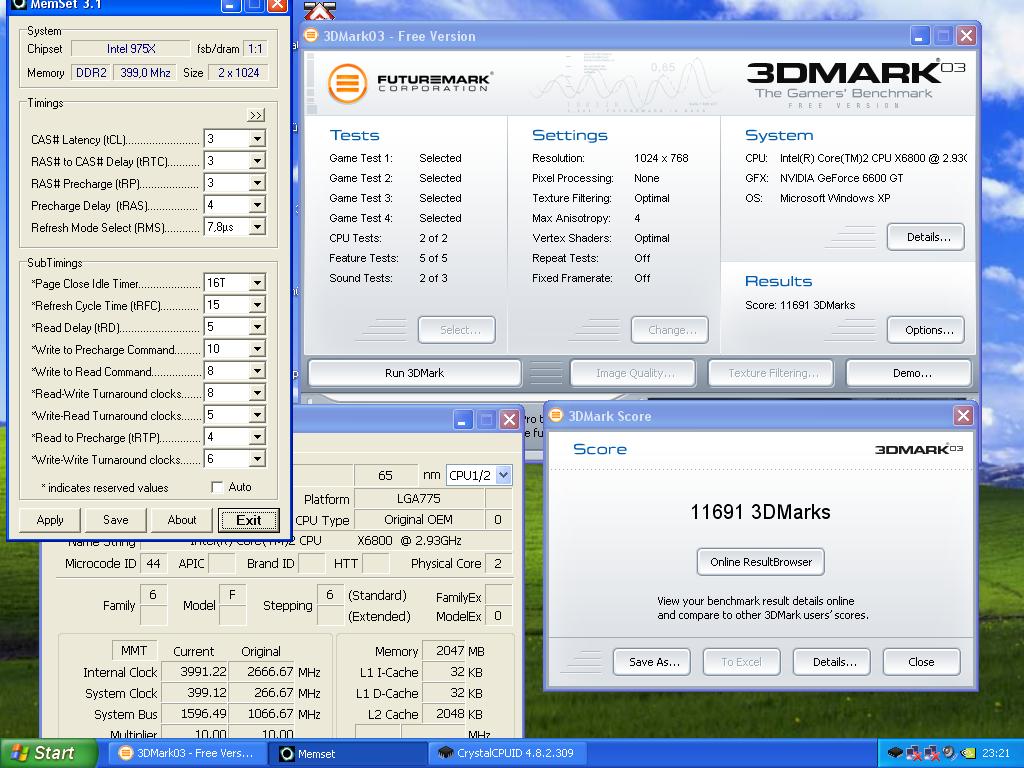1024x768 pixels.
Task: Click the Save button in MemSet
Action: pyautogui.click(x=115, y=520)
